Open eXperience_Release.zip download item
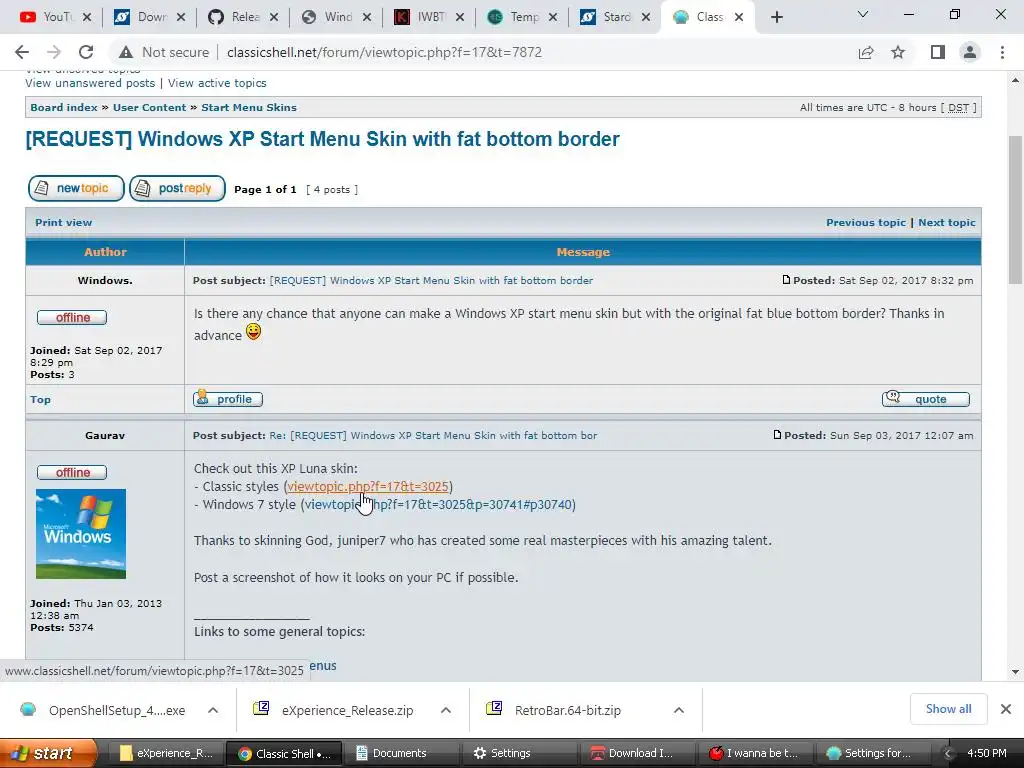The height and width of the screenshot is (768, 1024). tap(336, 710)
